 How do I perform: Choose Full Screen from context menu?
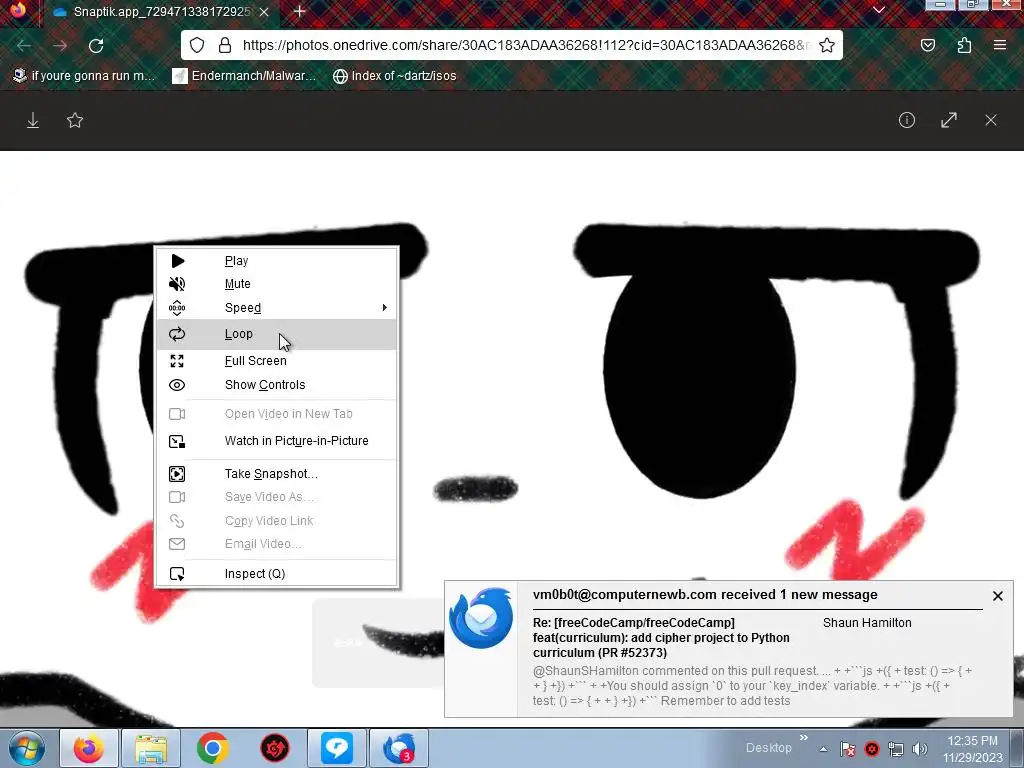pos(276,361)
